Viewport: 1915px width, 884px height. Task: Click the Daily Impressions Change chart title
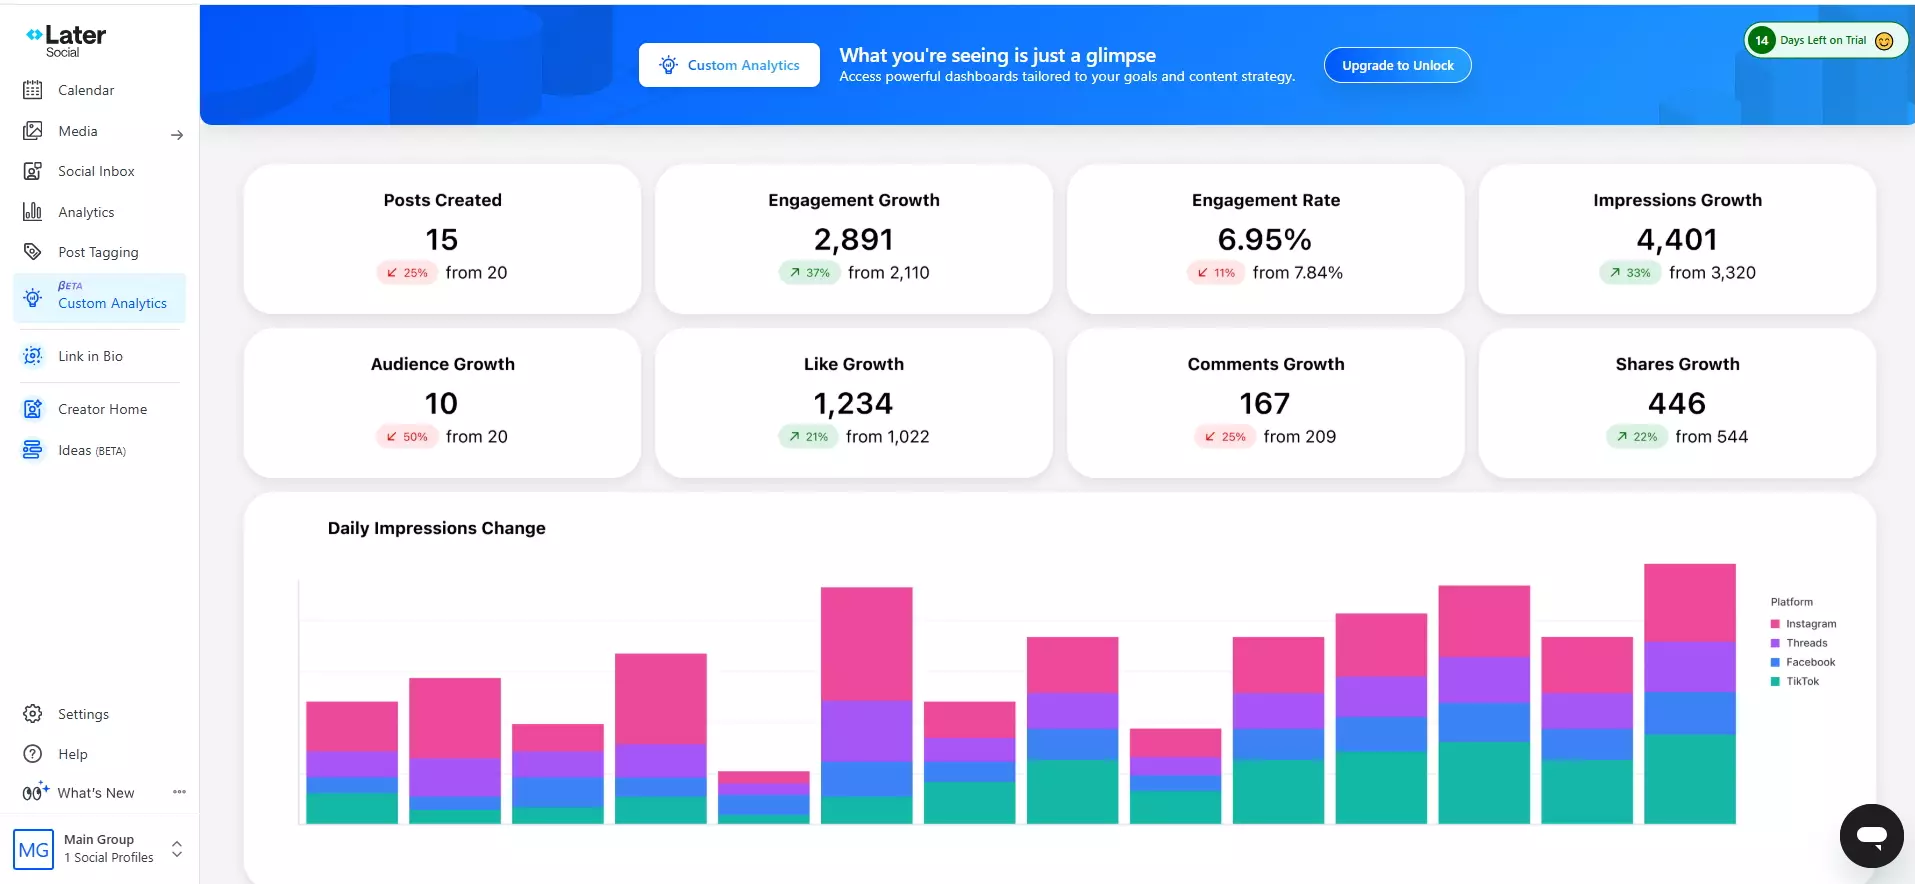click(x=437, y=528)
